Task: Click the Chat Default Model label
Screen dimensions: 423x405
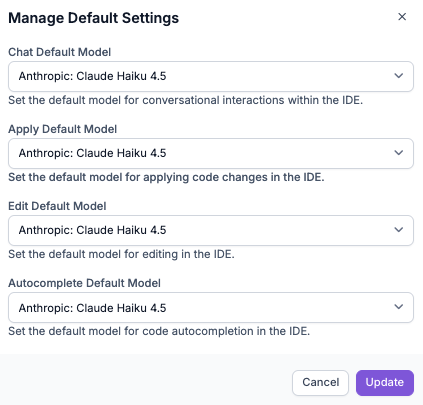Action: click(60, 52)
